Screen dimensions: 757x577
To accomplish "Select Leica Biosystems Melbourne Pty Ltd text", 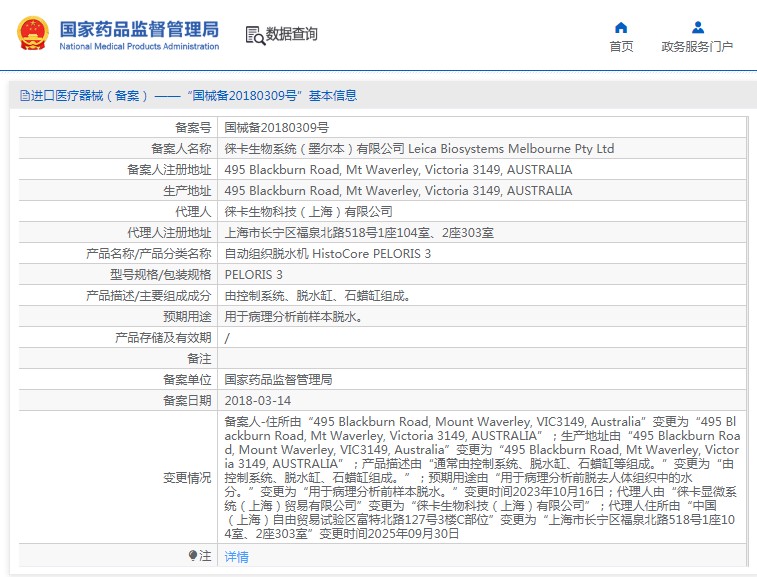I will 511,149.
